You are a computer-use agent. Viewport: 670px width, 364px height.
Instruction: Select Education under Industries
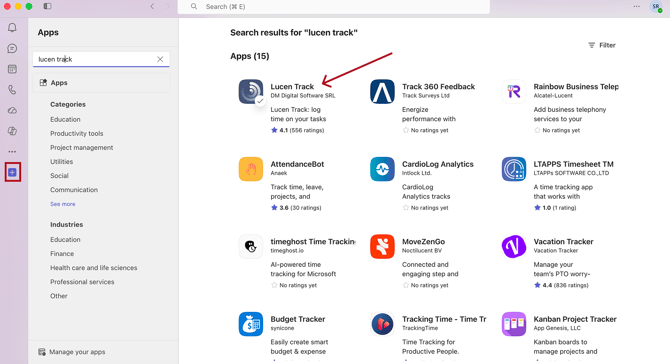click(65, 240)
